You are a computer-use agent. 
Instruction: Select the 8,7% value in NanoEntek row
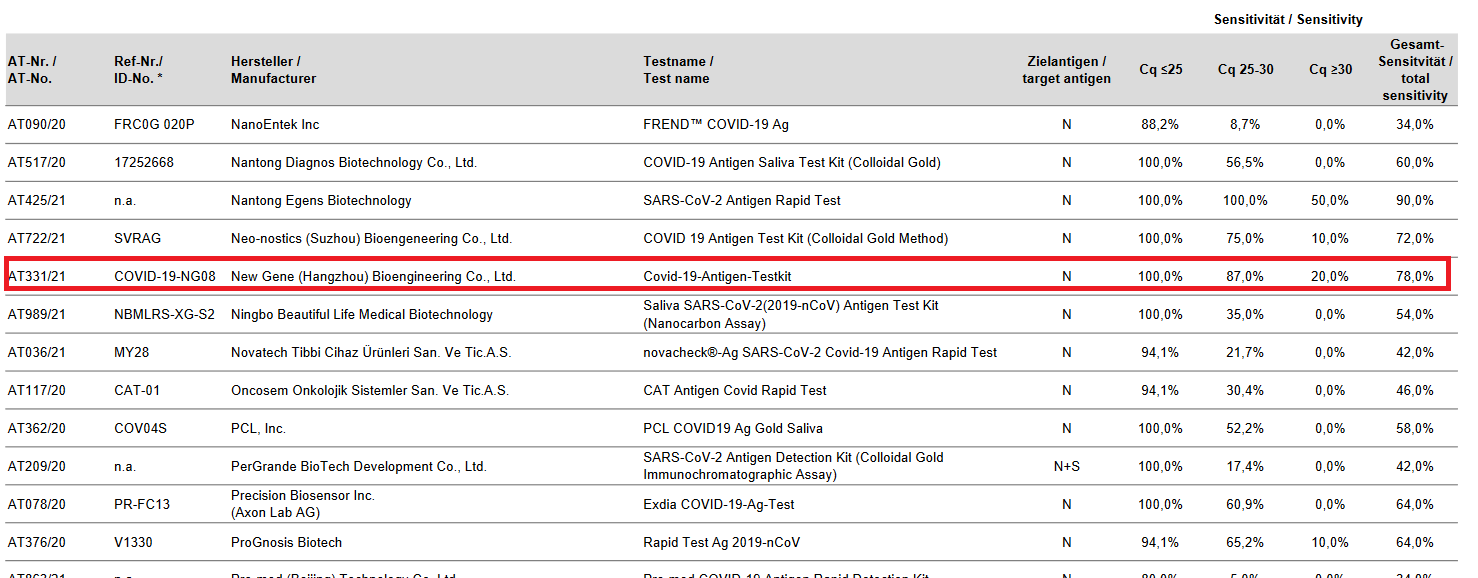click(1245, 125)
